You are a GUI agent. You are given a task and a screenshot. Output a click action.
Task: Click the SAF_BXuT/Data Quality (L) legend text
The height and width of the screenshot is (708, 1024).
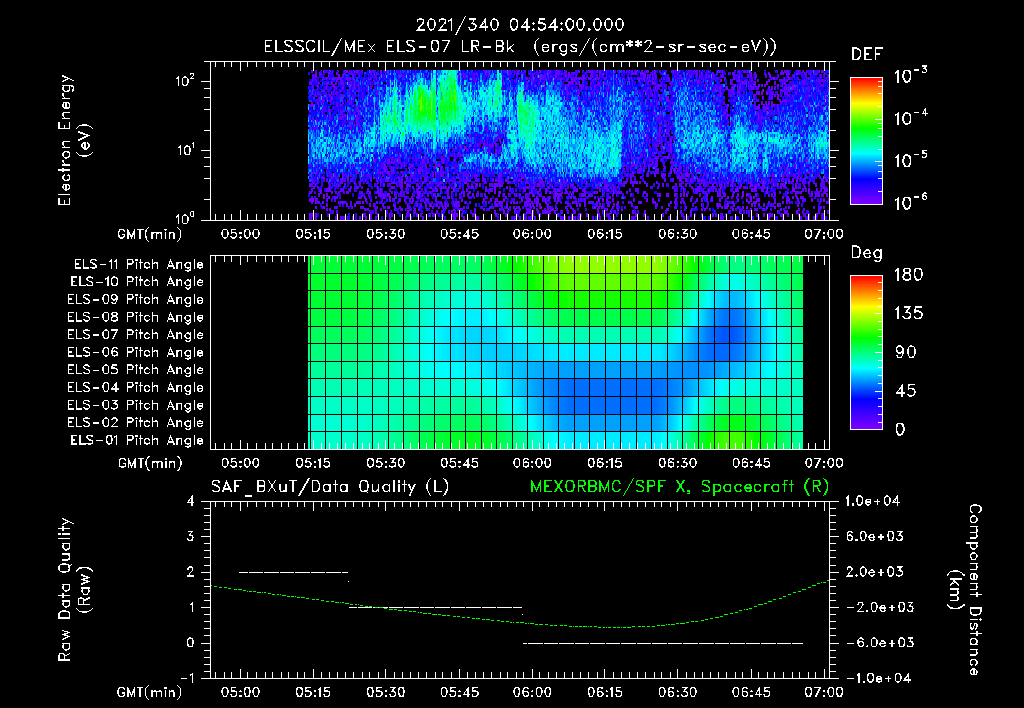(330, 487)
